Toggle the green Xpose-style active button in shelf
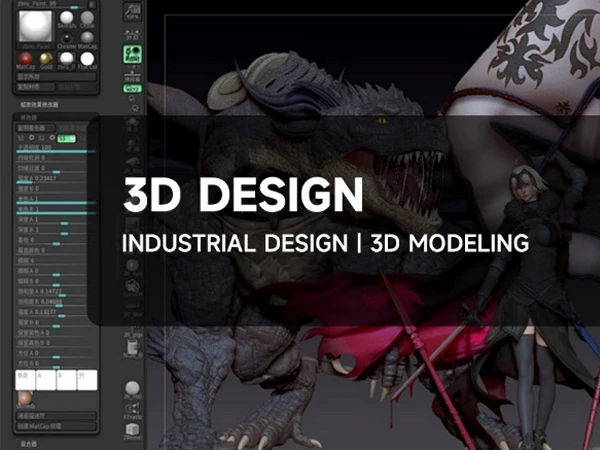Image resolution: width=600 pixels, height=450 pixels. click(x=133, y=55)
